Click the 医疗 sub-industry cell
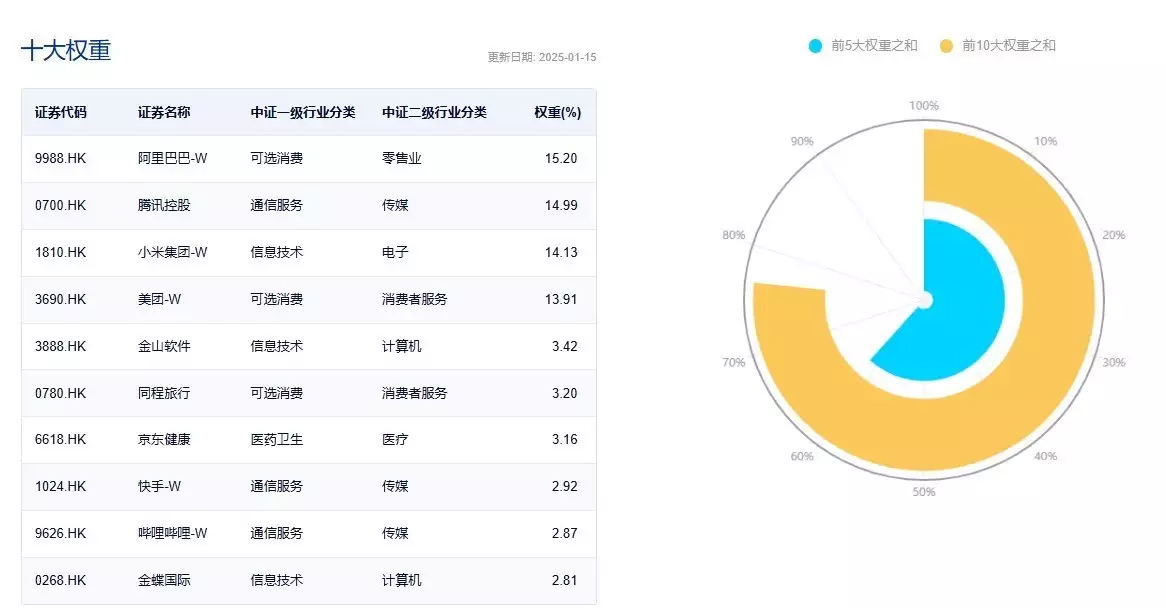1166x608 pixels. pyautogui.click(x=395, y=439)
